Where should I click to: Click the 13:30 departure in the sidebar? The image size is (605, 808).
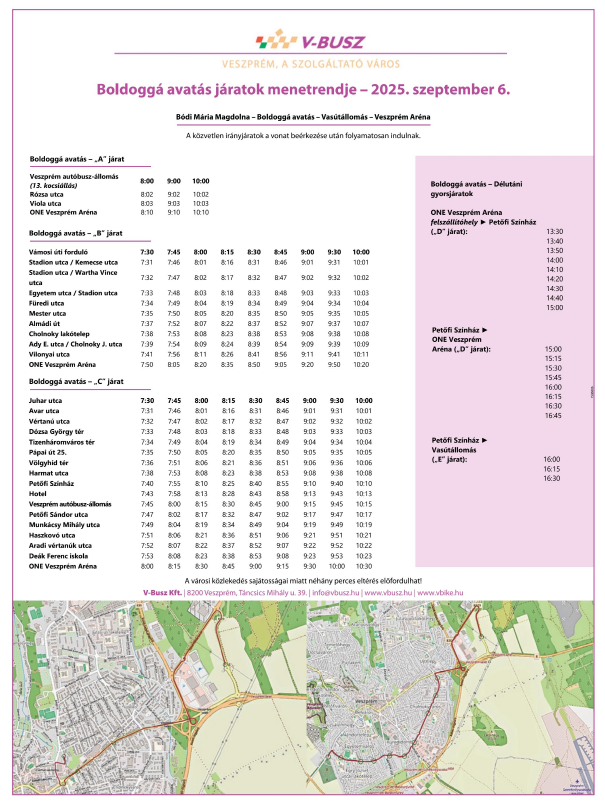[x=553, y=231]
